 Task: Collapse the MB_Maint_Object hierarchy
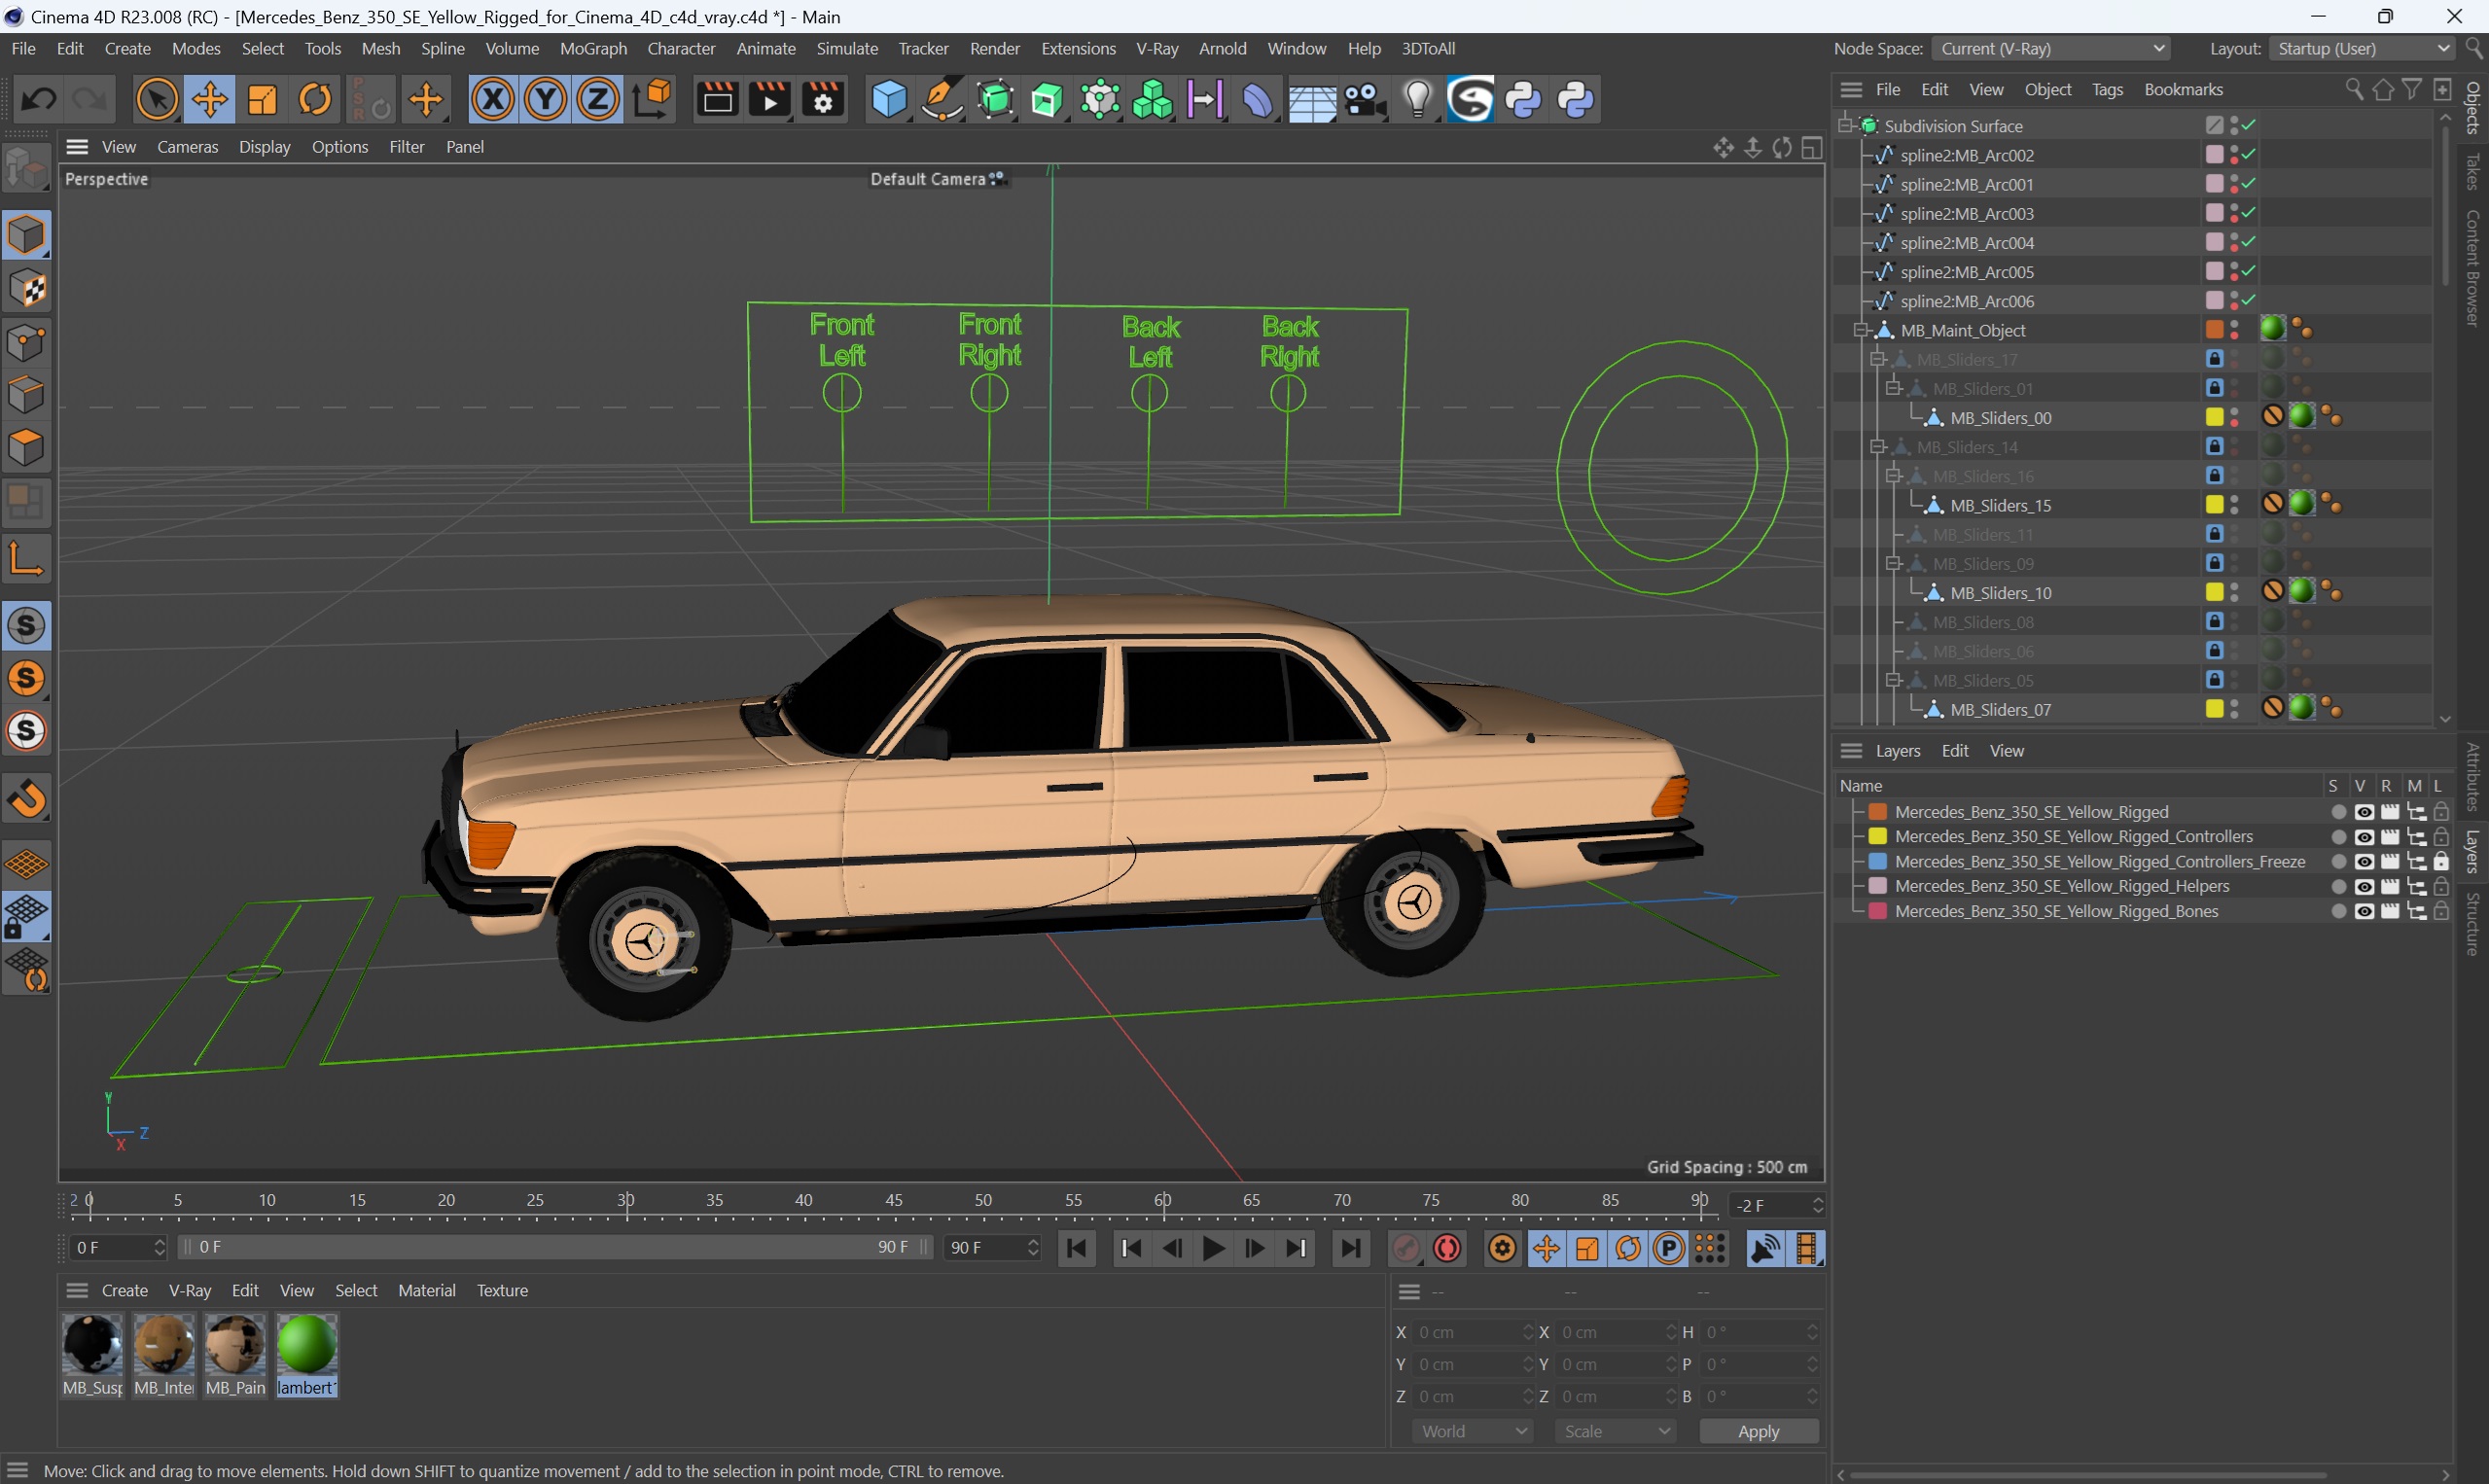click(x=1861, y=330)
